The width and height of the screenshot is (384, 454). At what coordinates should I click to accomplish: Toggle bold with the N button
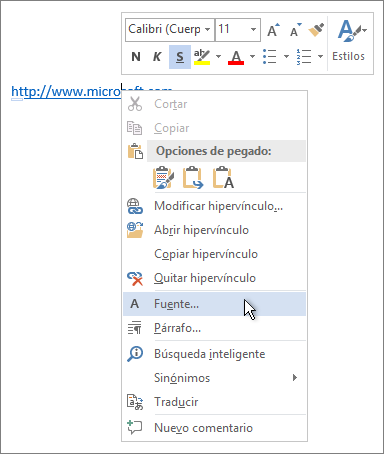pyautogui.click(x=136, y=57)
